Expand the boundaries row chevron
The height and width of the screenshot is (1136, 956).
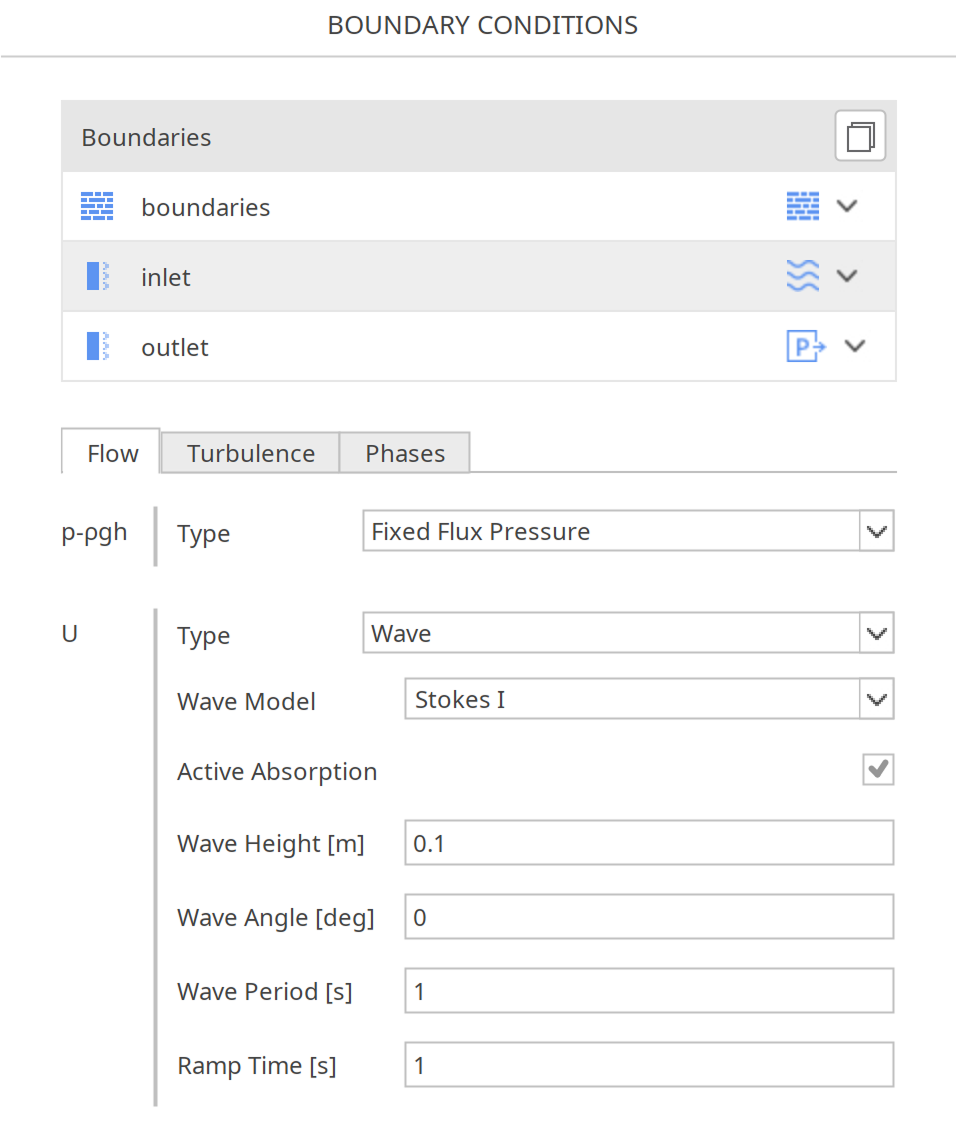point(847,206)
